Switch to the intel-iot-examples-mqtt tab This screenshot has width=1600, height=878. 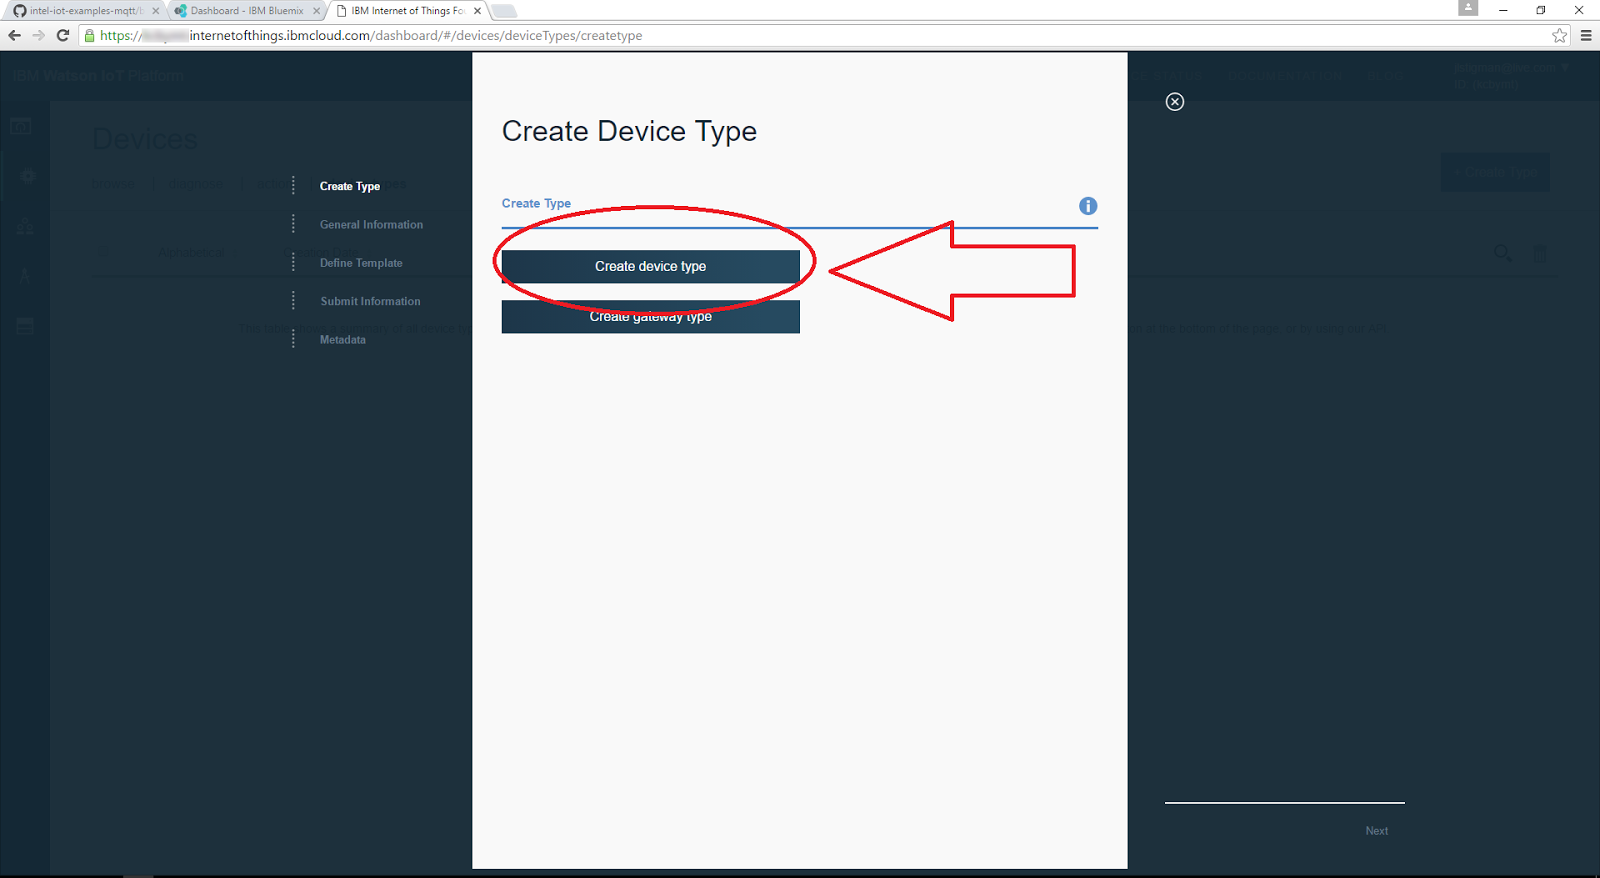tap(84, 11)
